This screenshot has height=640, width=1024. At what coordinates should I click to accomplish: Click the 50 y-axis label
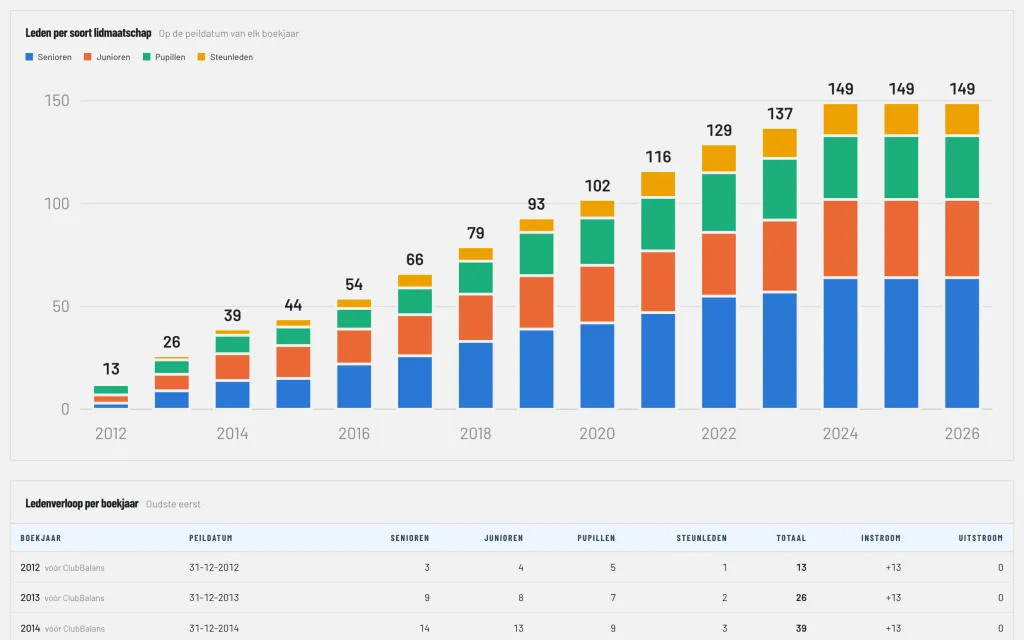point(61,307)
